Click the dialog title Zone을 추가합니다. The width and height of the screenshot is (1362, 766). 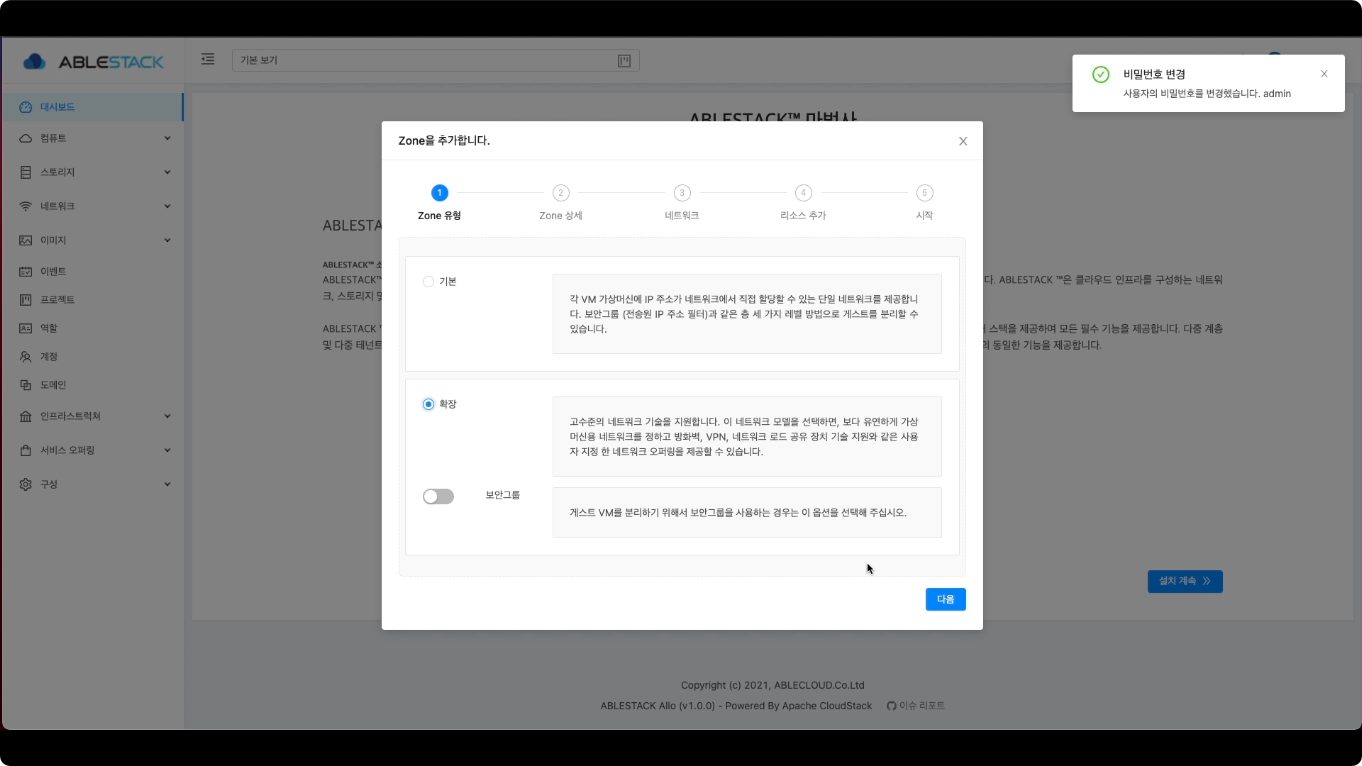[x=444, y=141]
